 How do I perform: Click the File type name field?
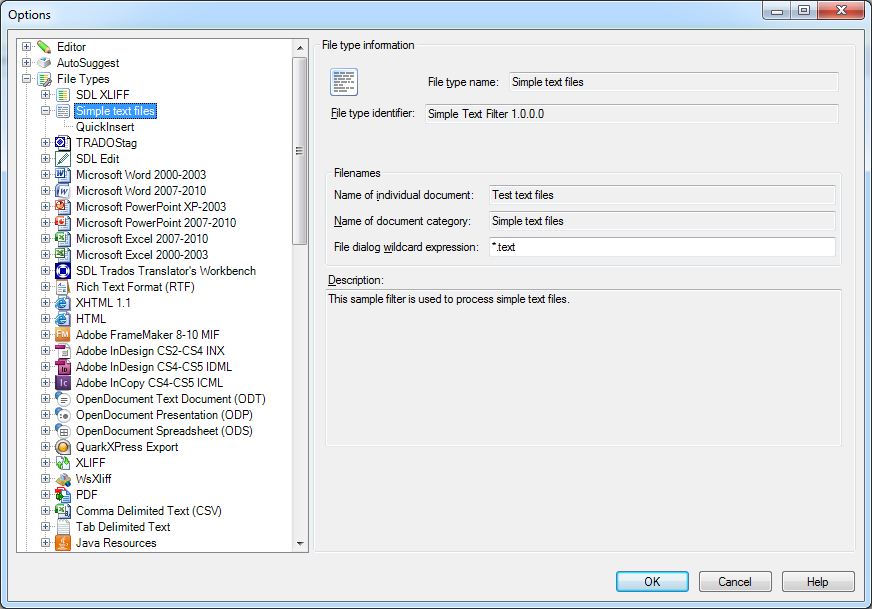pyautogui.click(x=673, y=82)
